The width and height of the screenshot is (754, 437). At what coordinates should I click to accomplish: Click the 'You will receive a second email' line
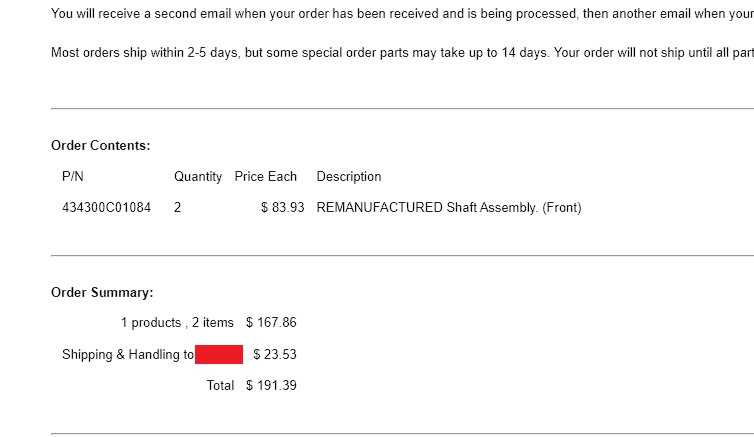pos(402,13)
